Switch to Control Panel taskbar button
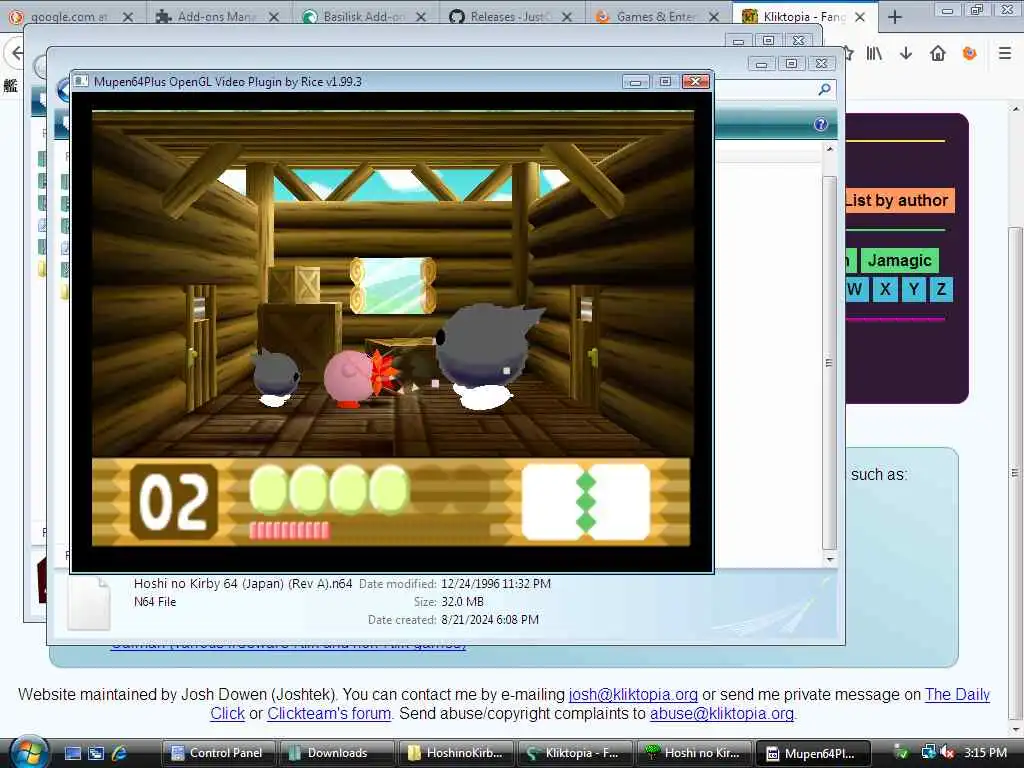Viewport: 1024px width, 768px height. point(219,753)
